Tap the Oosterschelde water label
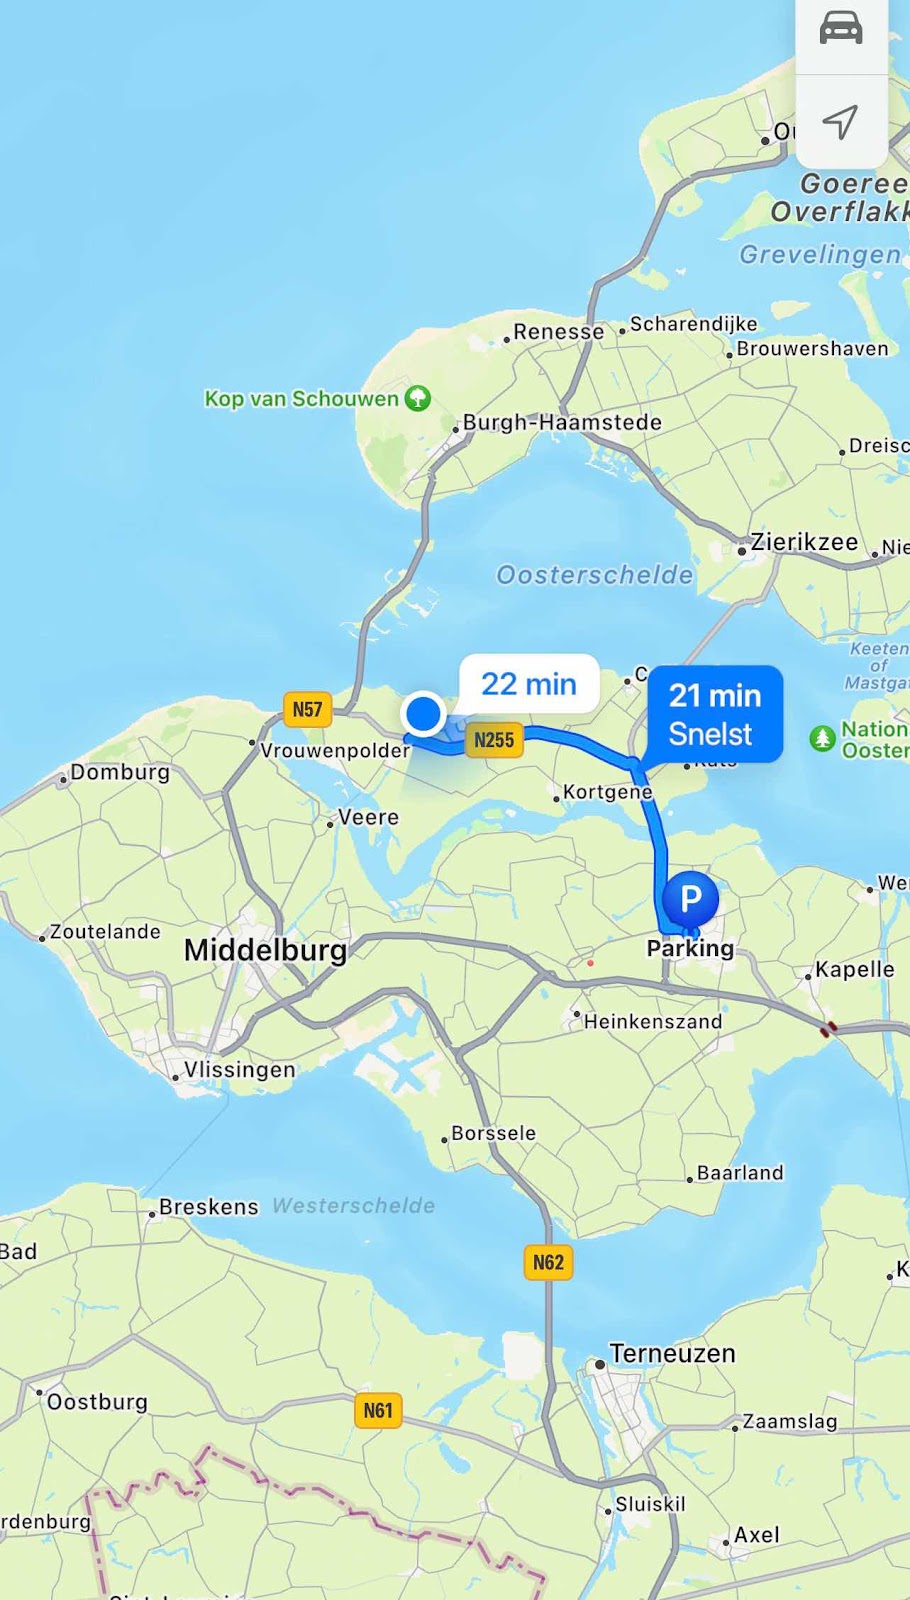This screenshot has height=1600, width=910. pos(594,575)
